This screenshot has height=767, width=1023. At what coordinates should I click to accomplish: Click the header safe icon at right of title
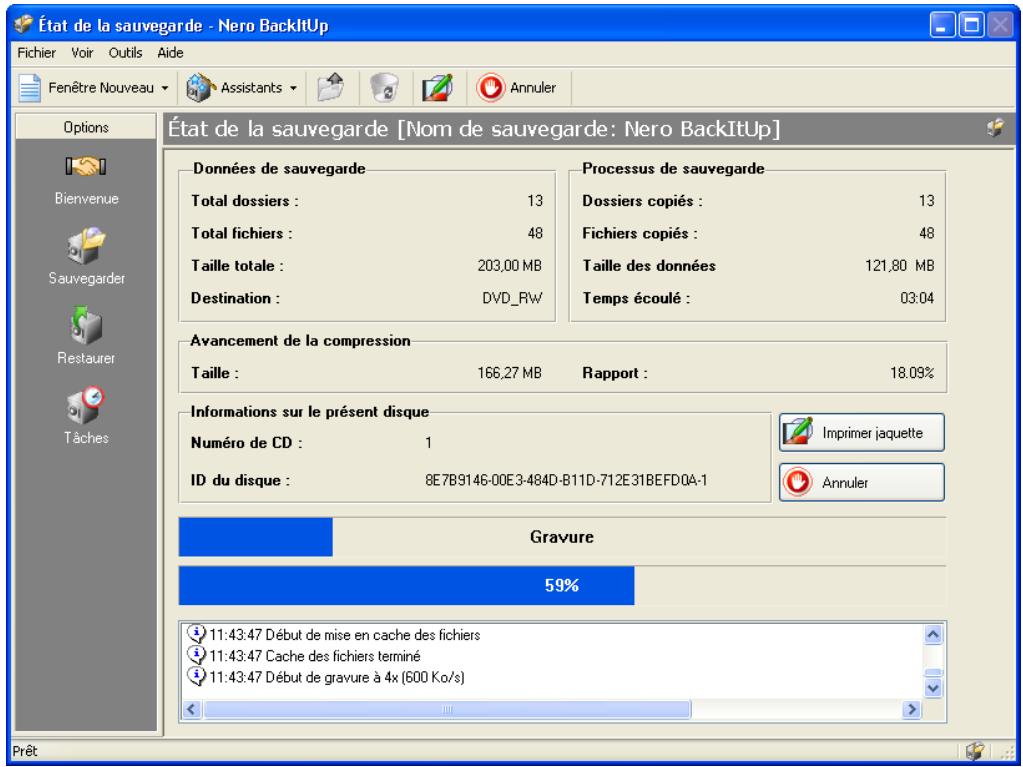[x=996, y=127]
